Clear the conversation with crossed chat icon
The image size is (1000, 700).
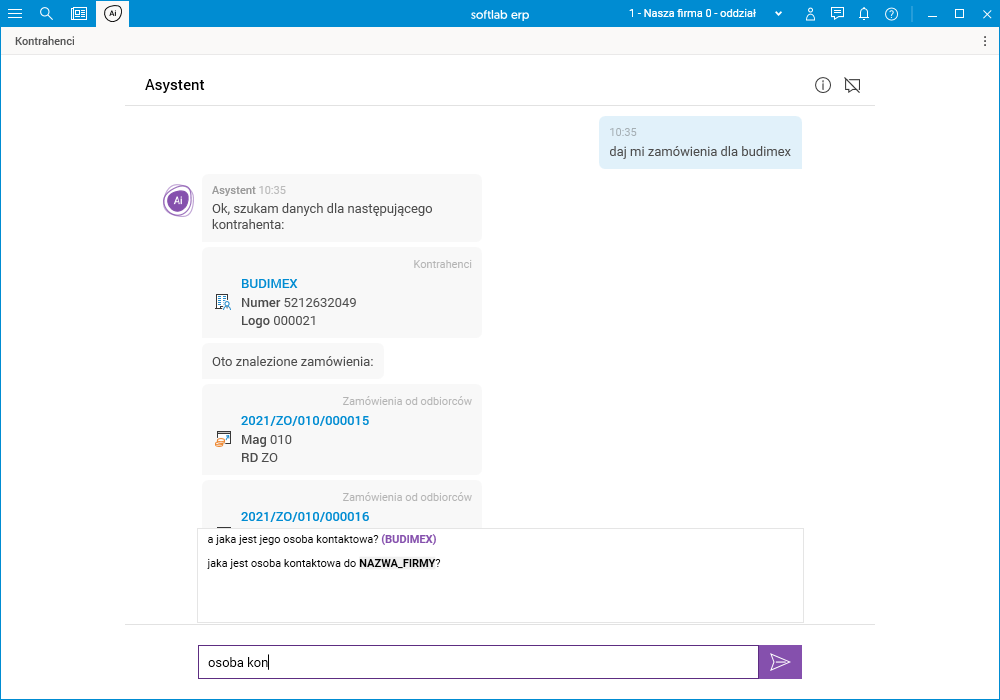pyautogui.click(x=852, y=85)
